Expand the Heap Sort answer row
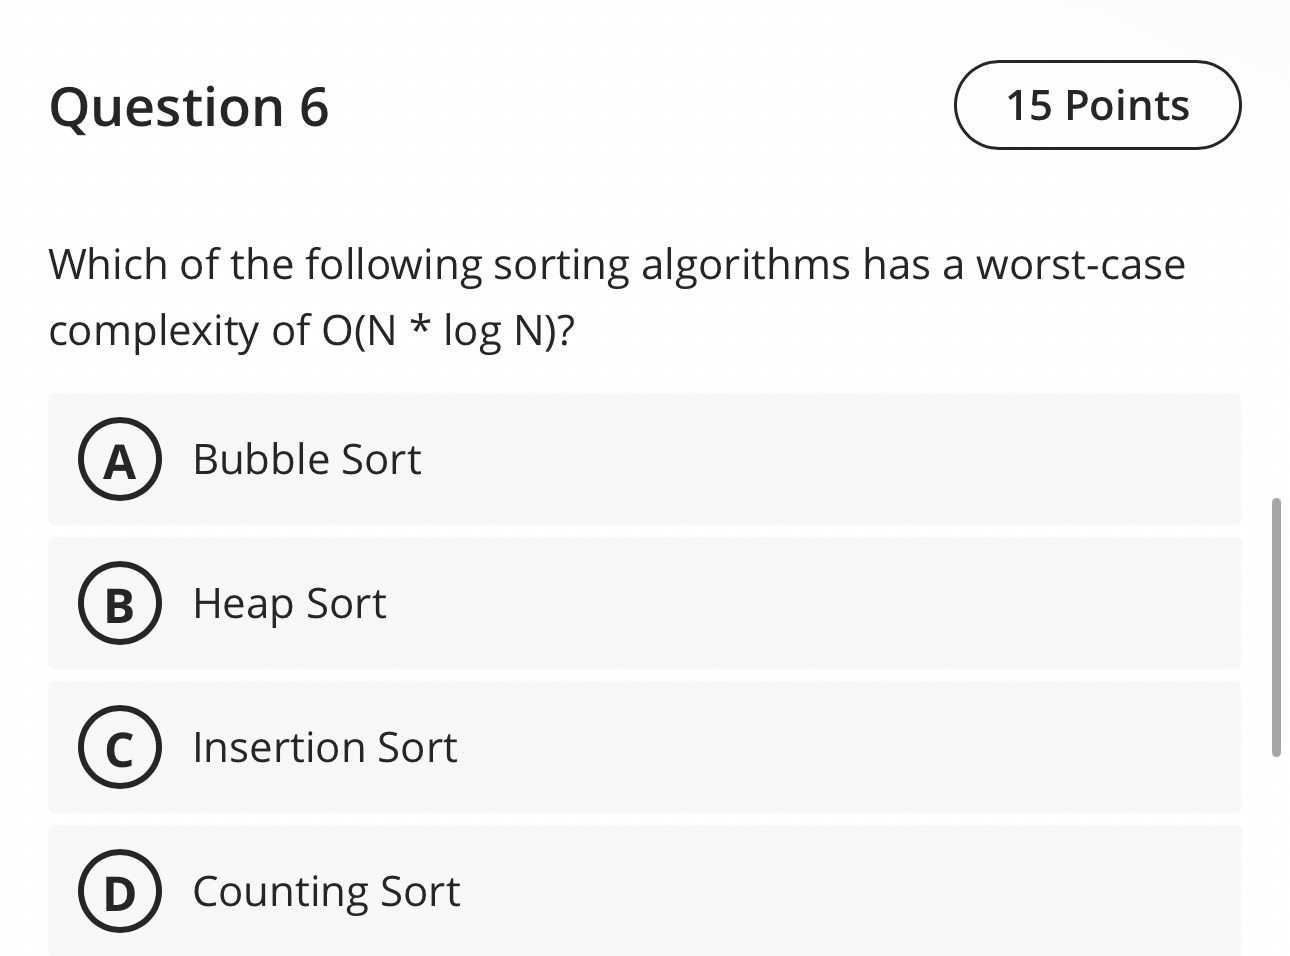 [x=644, y=604]
